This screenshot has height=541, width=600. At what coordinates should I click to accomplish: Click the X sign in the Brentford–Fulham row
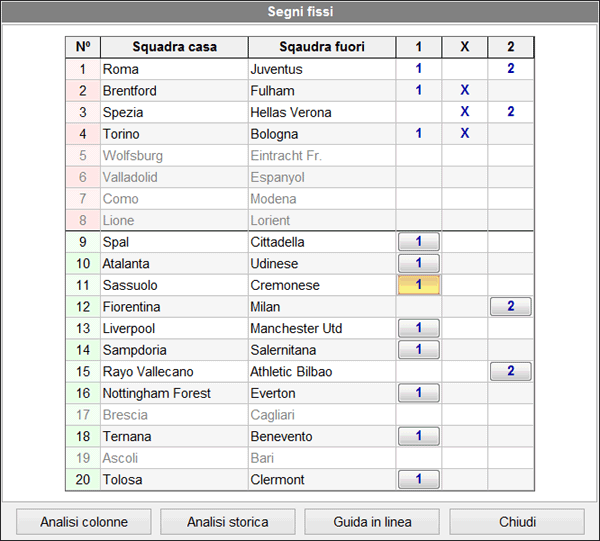(x=464, y=91)
